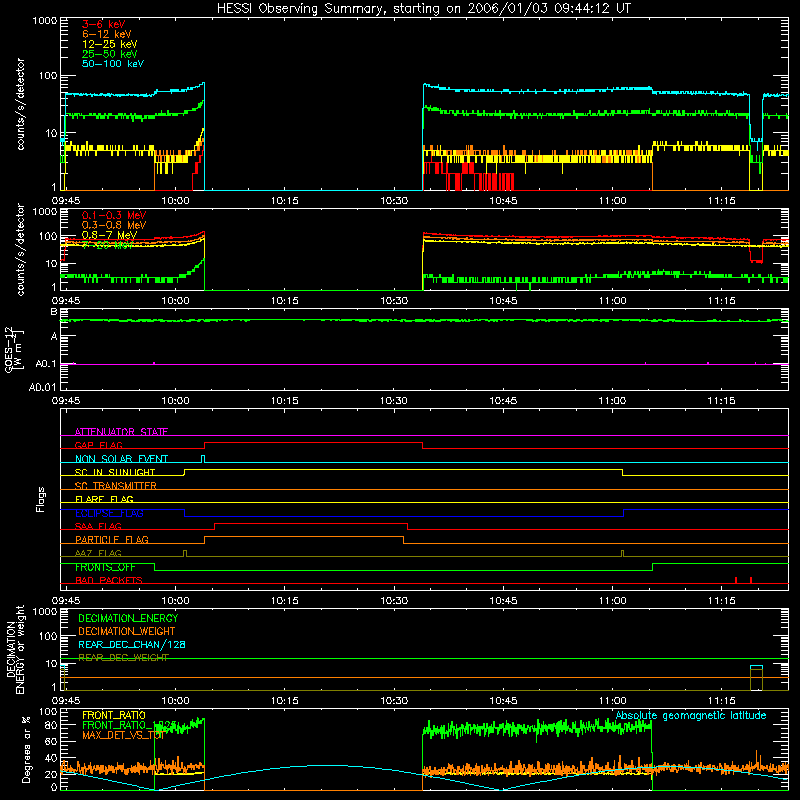
Task: Select the SC_TRANSMITTER flag label
Action: 116,485
